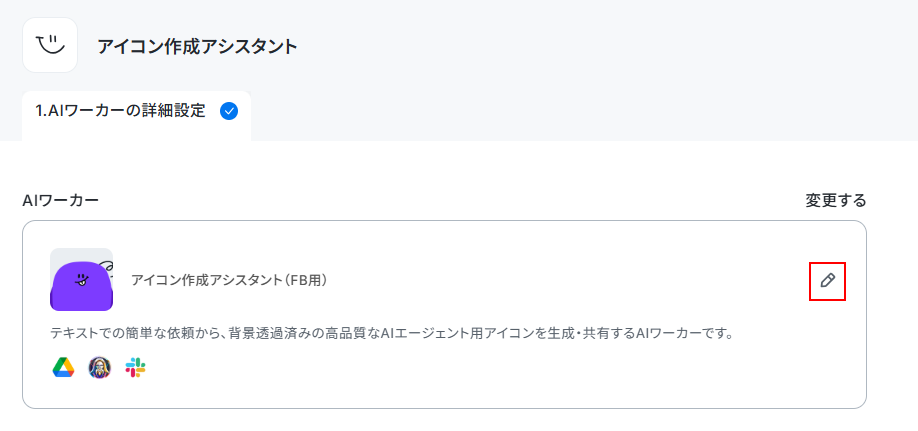
Task: Click the smiley face logo at top
Action: [50, 45]
